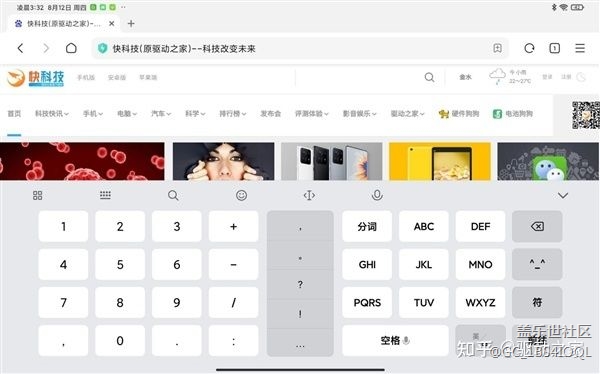Tap the backspace key
Screen dimensions: 600x374
(537, 226)
